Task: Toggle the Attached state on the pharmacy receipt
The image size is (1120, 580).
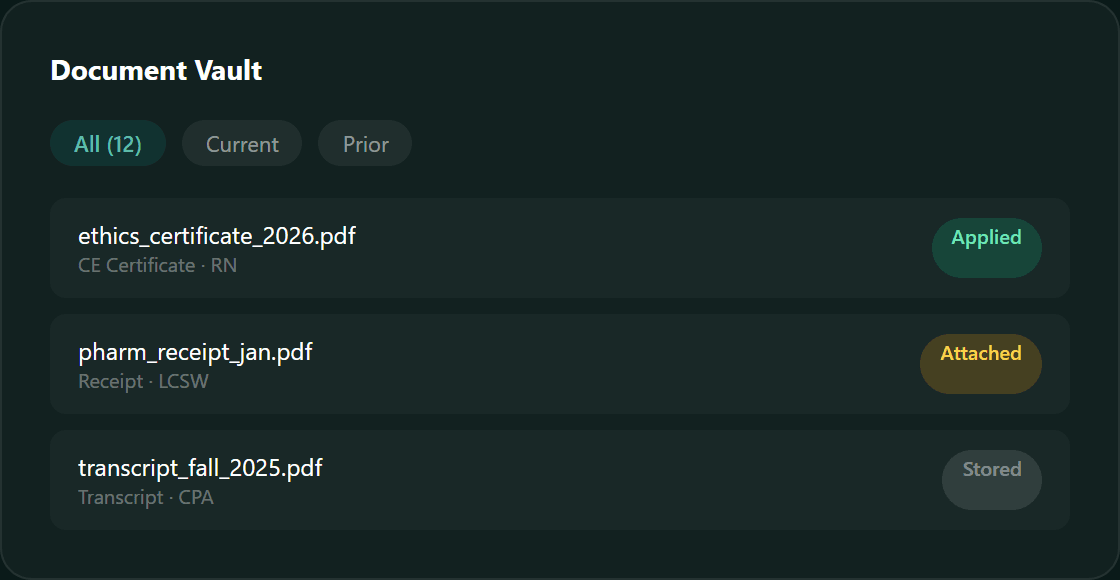Action: point(980,363)
